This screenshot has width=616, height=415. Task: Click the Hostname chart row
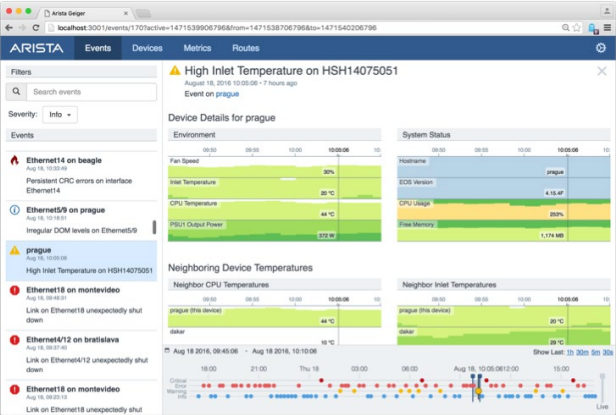coord(504,167)
